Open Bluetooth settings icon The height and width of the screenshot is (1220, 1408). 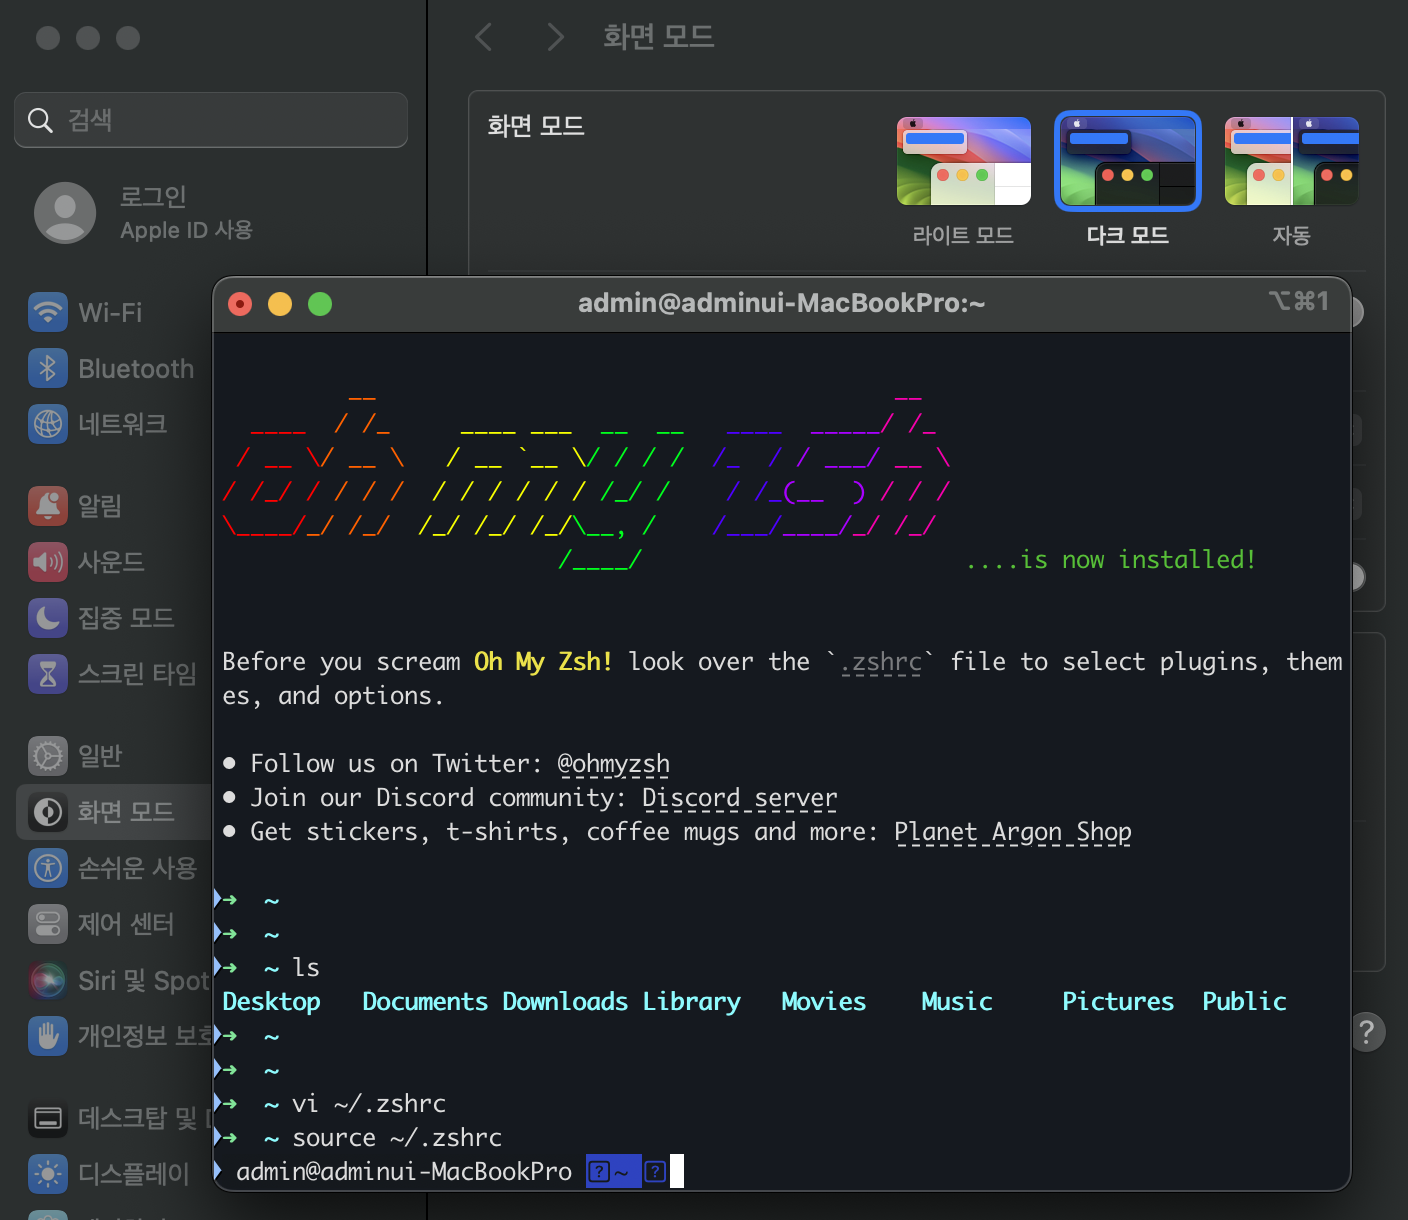click(48, 368)
